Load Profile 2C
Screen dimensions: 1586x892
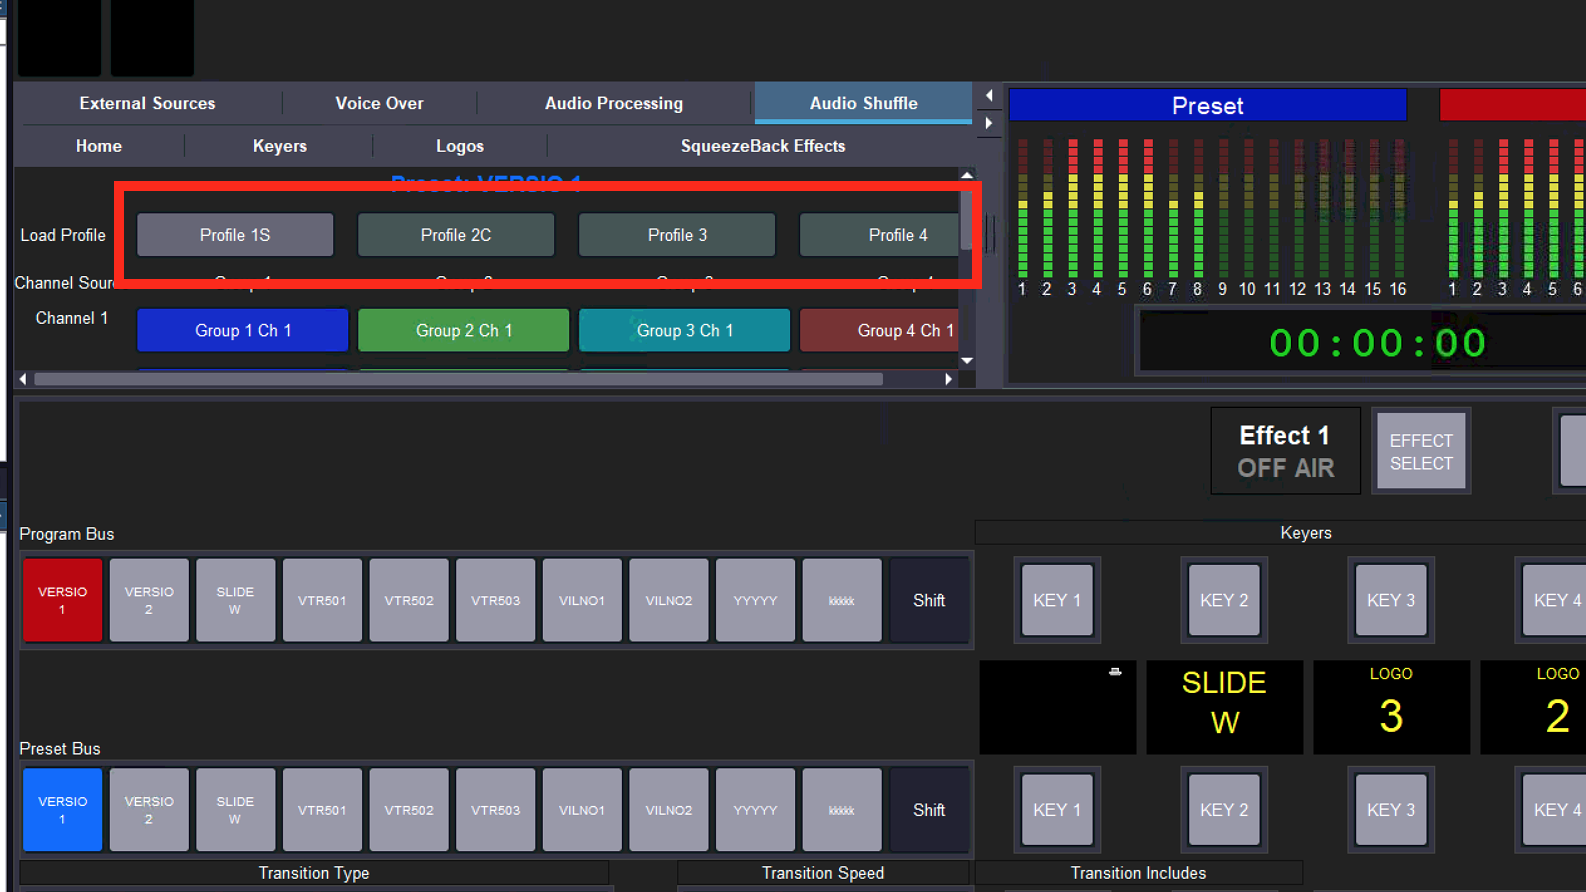[x=456, y=235]
